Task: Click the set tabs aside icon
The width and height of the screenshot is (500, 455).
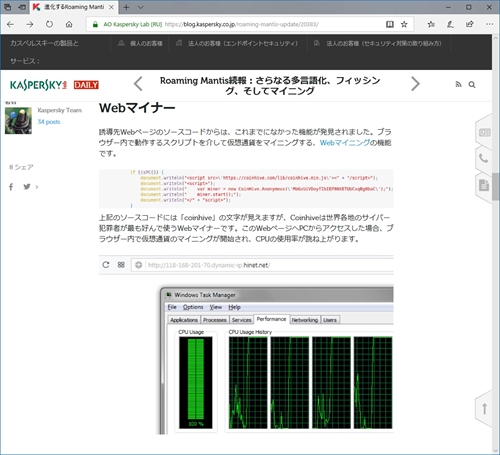Action: pos(22,7)
